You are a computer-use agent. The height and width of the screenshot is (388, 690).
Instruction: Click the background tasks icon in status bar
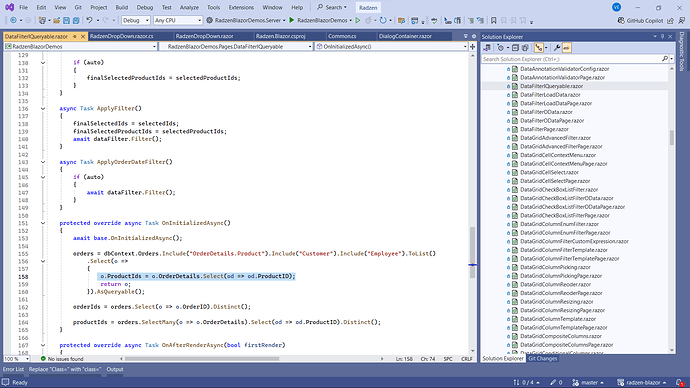[x=6, y=382]
